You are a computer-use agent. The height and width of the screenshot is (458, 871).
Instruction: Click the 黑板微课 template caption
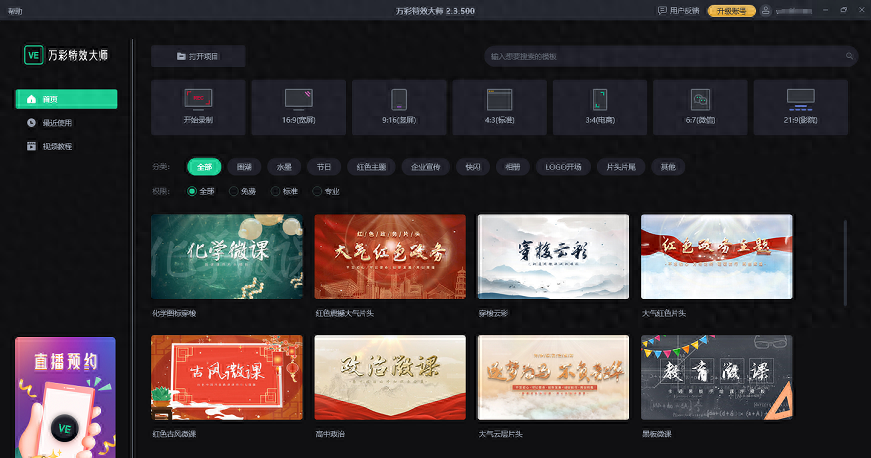pos(657,434)
